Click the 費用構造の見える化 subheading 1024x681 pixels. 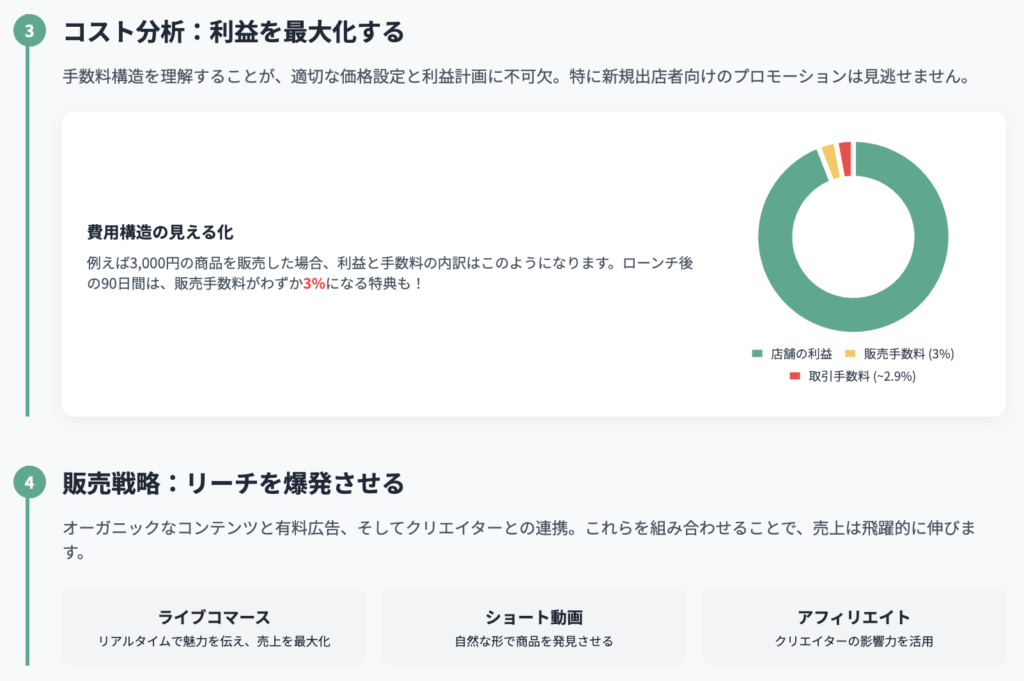click(160, 232)
